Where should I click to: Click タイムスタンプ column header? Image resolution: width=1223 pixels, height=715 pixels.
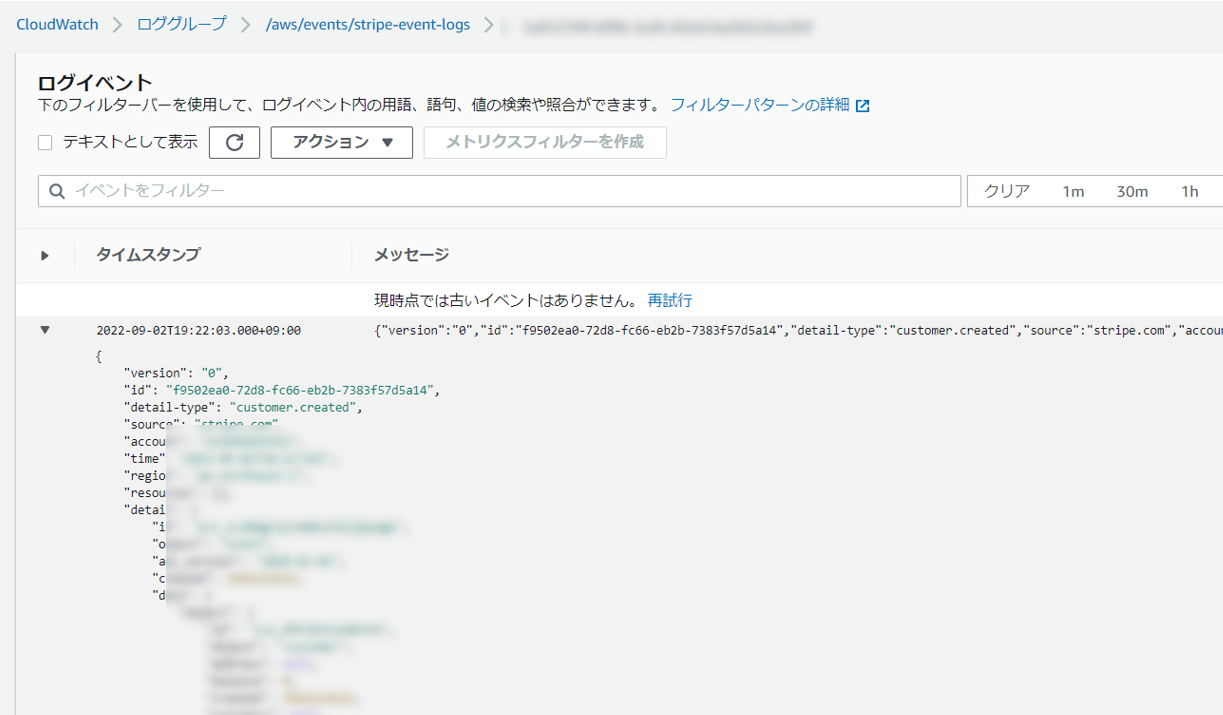pyautogui.click(x=148, y=255)
